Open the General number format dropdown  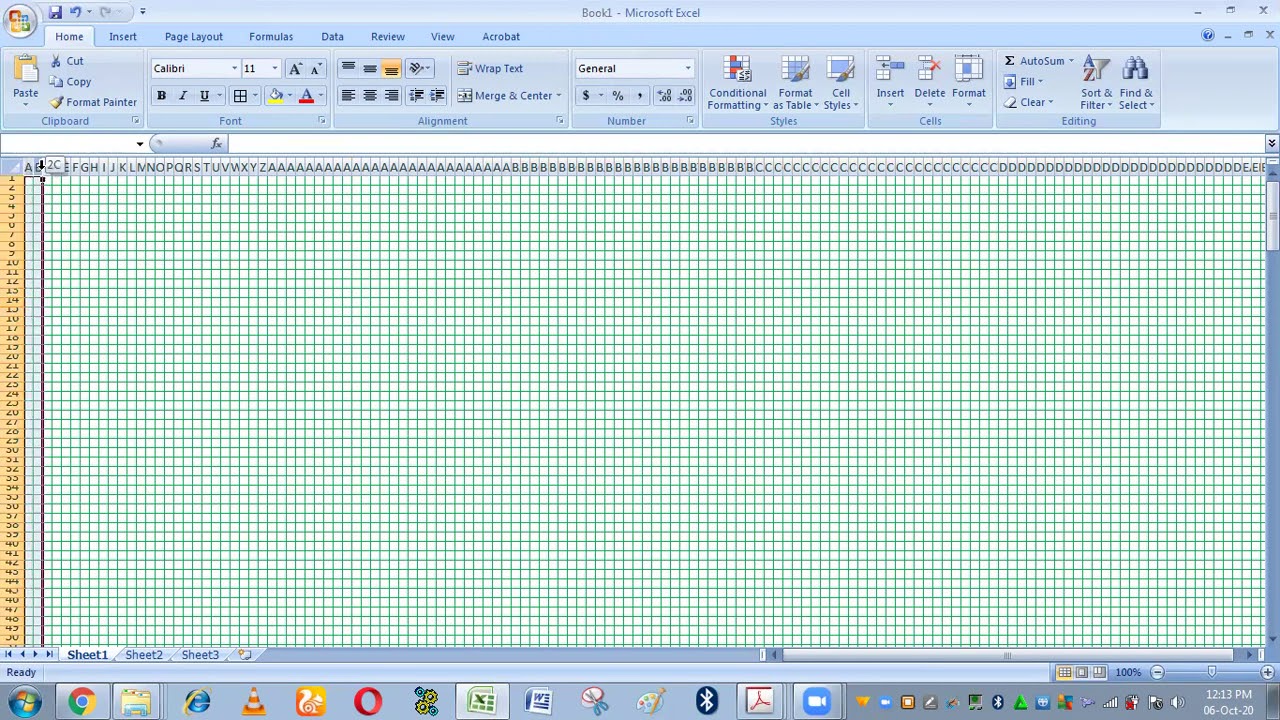[687, 68]
